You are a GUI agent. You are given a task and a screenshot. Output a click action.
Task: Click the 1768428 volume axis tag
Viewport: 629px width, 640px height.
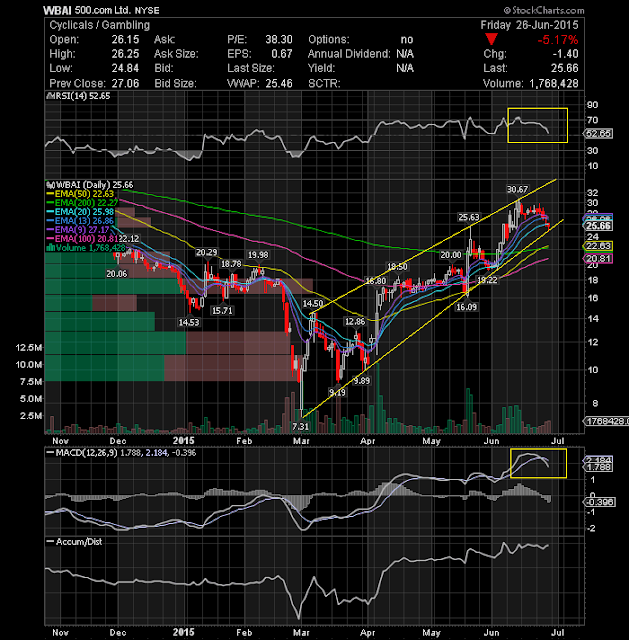(x=607, y=421)
